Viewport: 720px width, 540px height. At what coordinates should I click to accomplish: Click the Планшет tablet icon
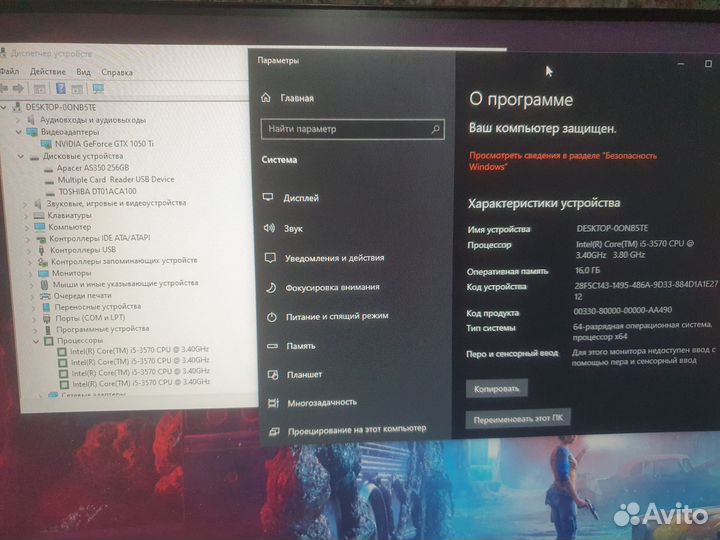[273, 375]
